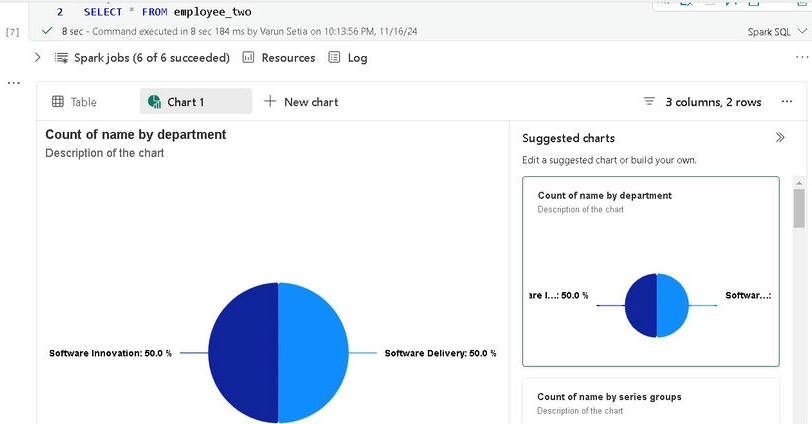Open the 3 columns, 2 rows filter

702,102
